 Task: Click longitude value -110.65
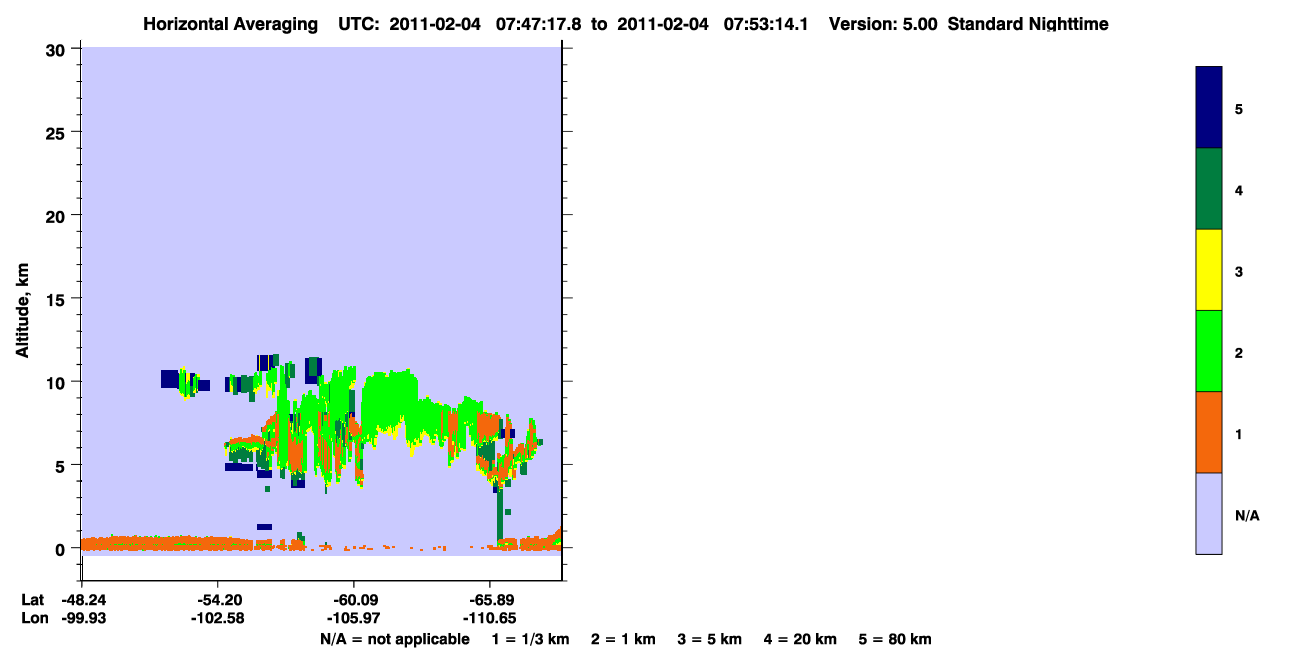pyautogui.click(x=490, y=618)
